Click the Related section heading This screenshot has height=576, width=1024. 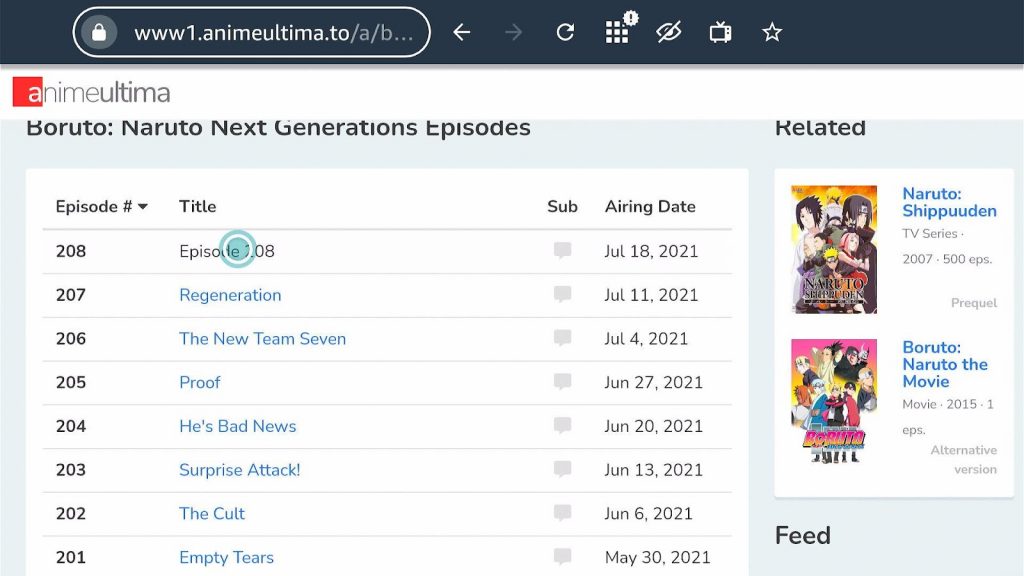(x=820, y=127)
